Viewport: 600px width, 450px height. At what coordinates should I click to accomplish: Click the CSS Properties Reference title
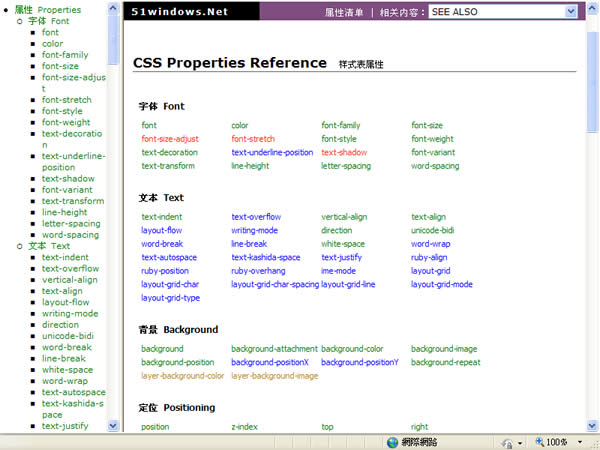point(230,63)
